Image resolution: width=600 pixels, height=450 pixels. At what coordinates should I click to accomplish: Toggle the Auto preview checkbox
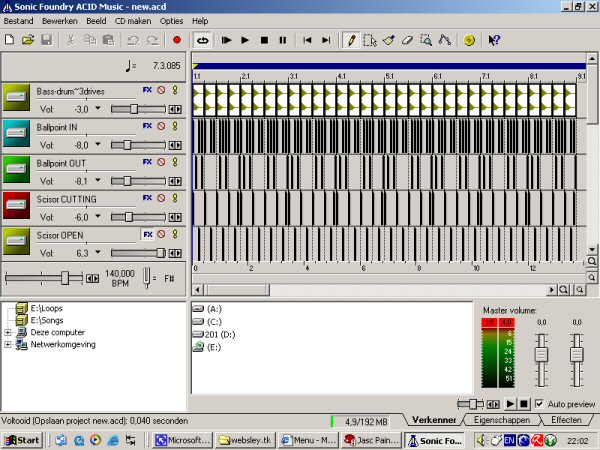tap(539, 404)
